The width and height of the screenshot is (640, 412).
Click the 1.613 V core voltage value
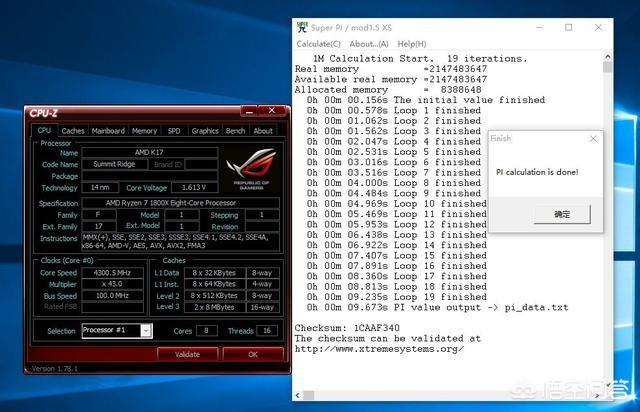(194, 187)
